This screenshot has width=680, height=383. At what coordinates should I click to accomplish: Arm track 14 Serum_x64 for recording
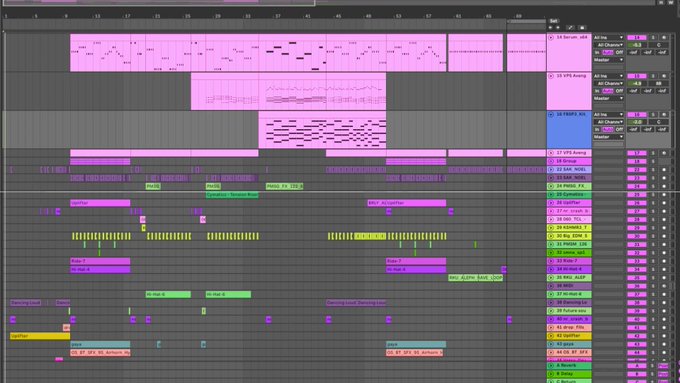click(x=664, y=37)
